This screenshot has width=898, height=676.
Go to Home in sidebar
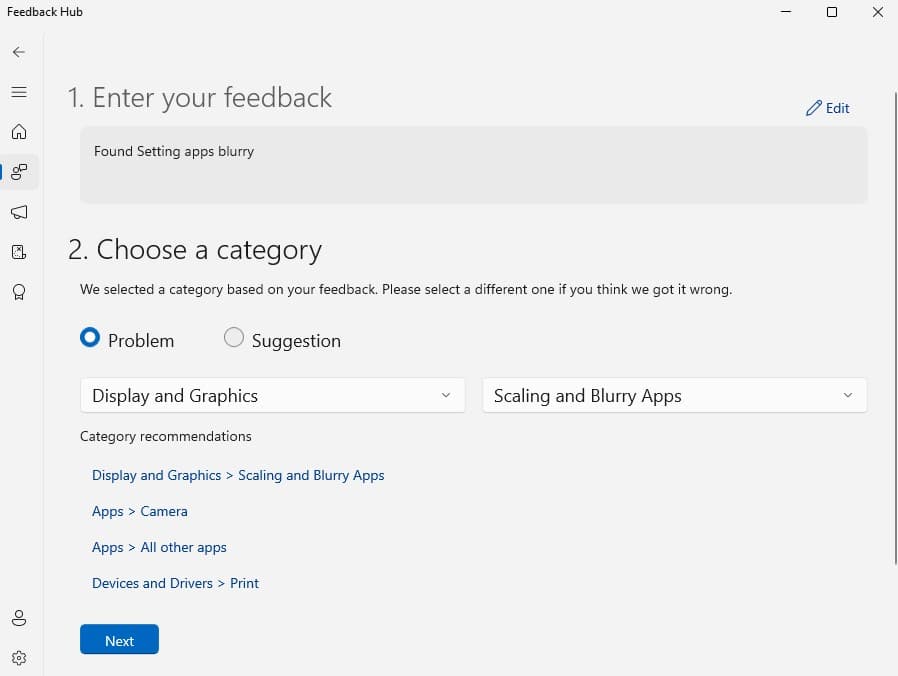19,132
